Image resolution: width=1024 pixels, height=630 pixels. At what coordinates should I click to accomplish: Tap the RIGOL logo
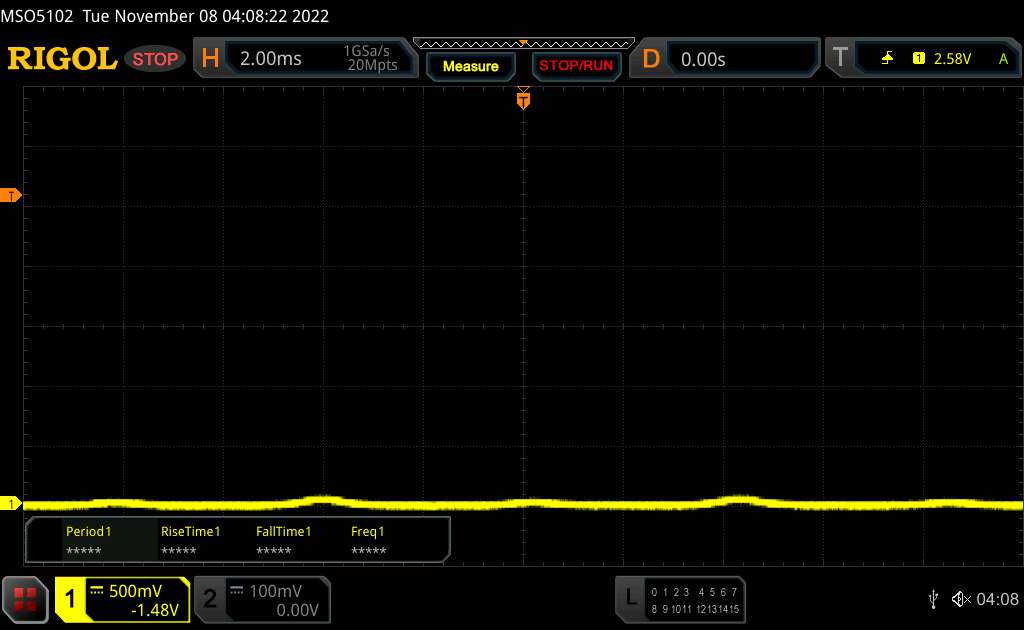click(62, 59)
